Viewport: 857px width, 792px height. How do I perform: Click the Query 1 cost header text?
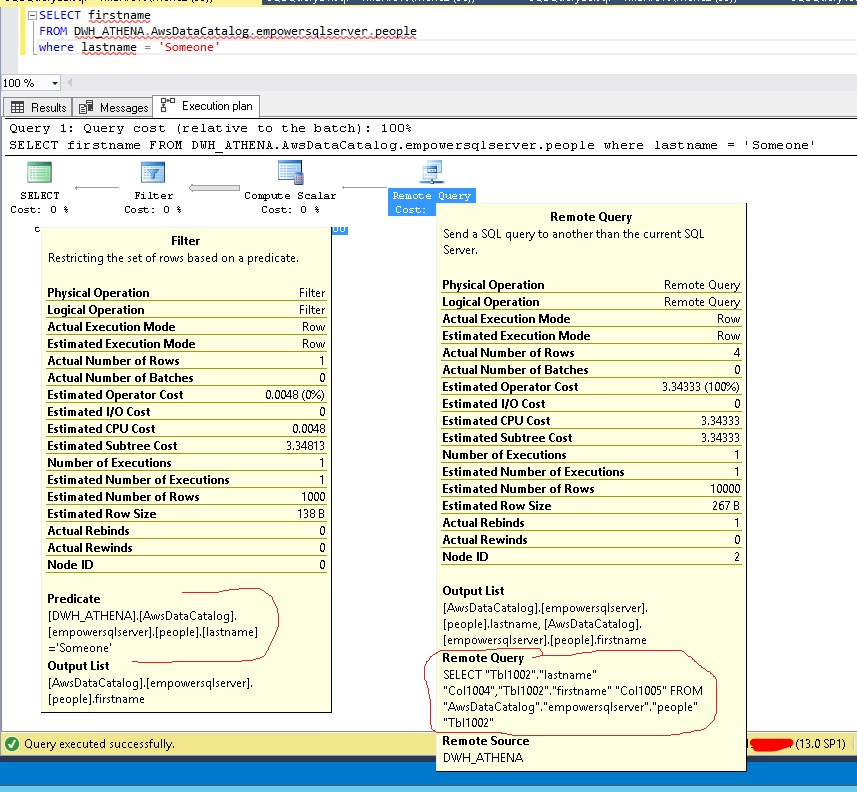tap(209, 128)
